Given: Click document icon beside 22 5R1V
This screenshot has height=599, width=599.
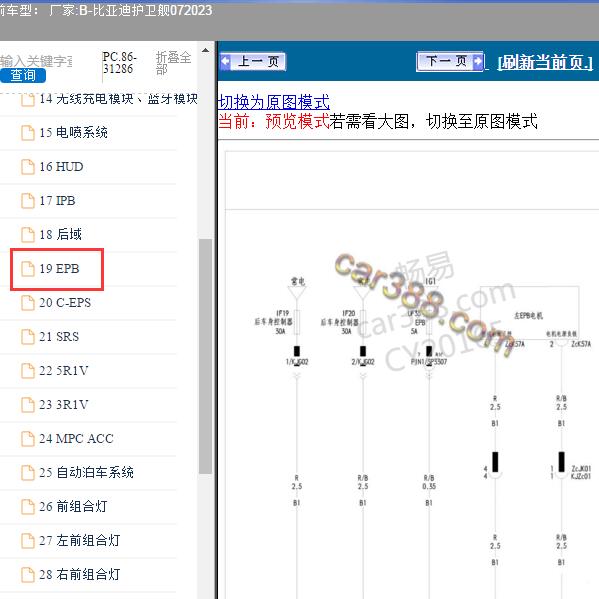Looking at the screenshot, I should (28, 371).
